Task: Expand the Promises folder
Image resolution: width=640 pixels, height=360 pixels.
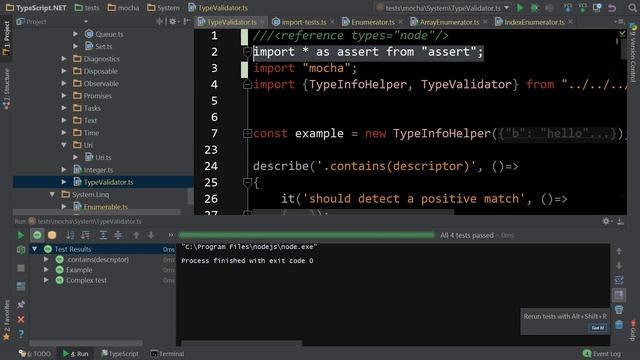Action: pyautogui.click(x=64, y=96)
